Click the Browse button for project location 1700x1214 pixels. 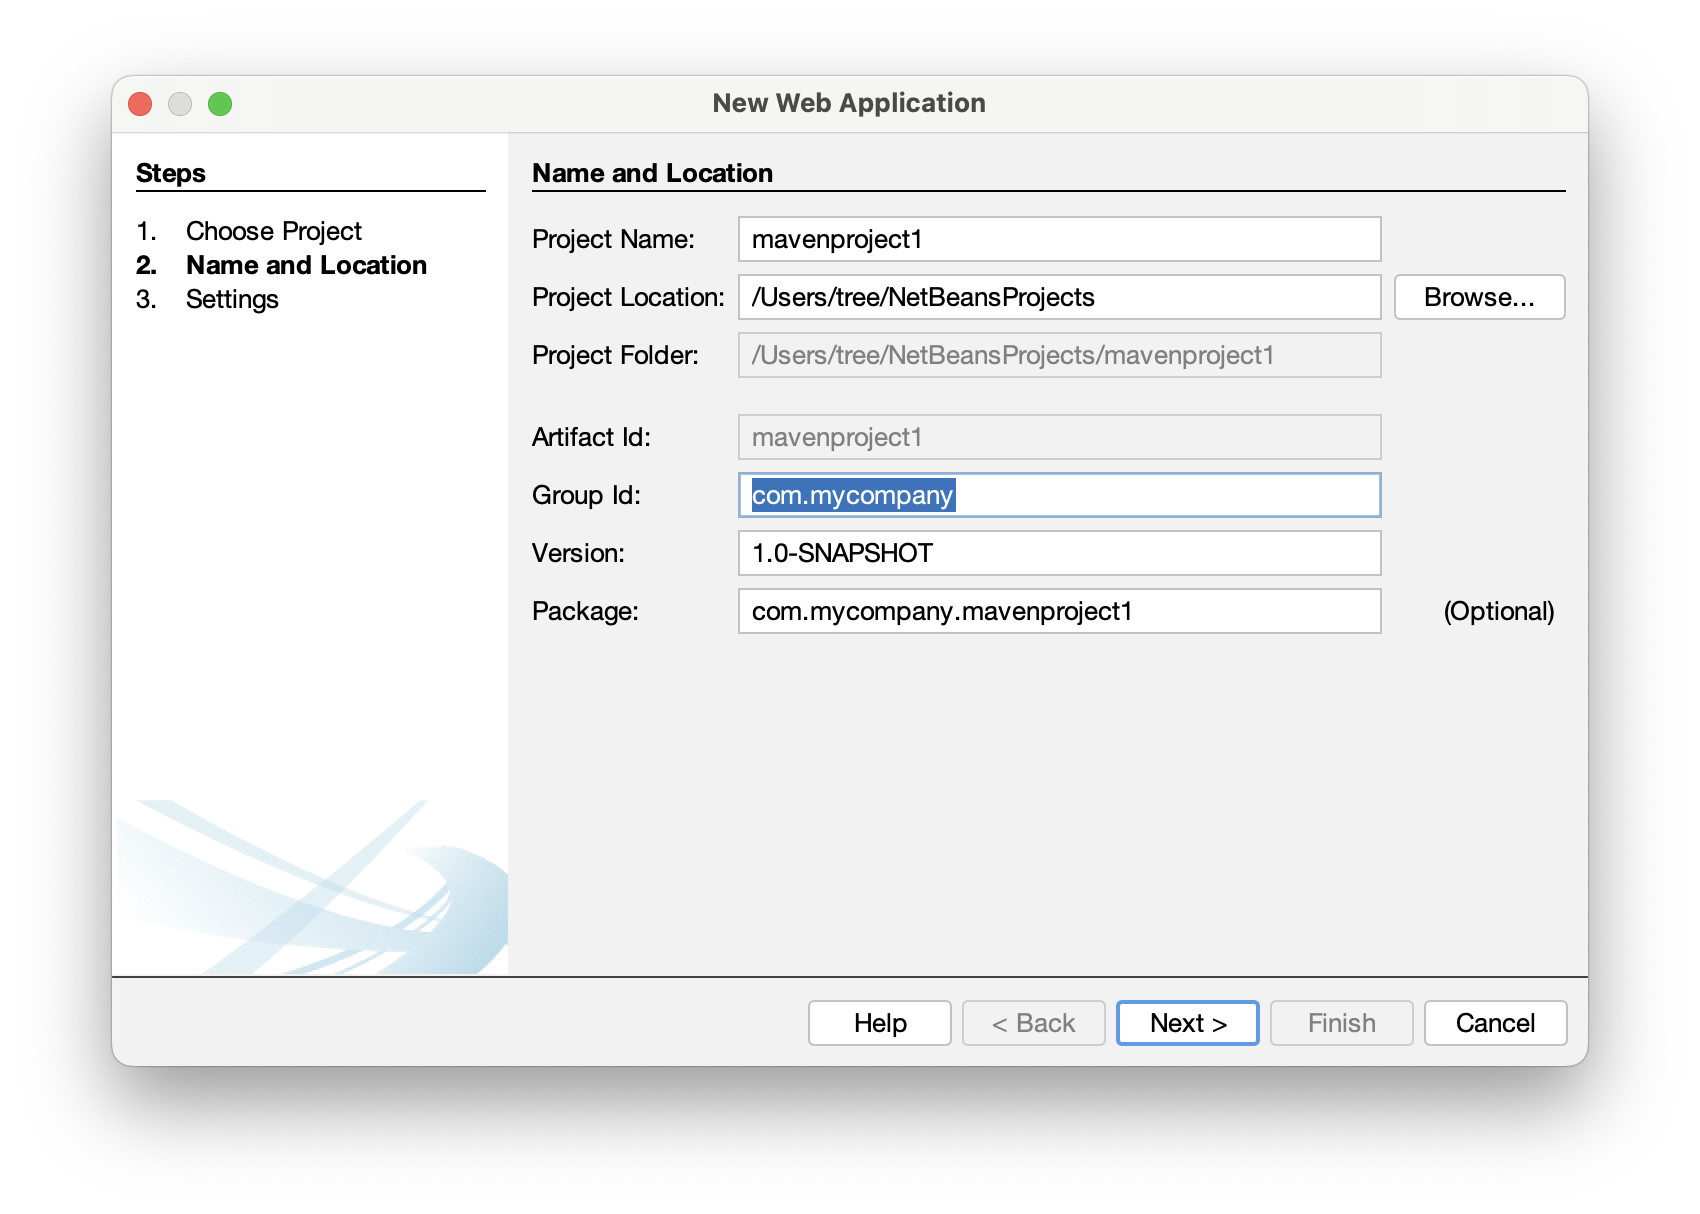click(1479, 296)
